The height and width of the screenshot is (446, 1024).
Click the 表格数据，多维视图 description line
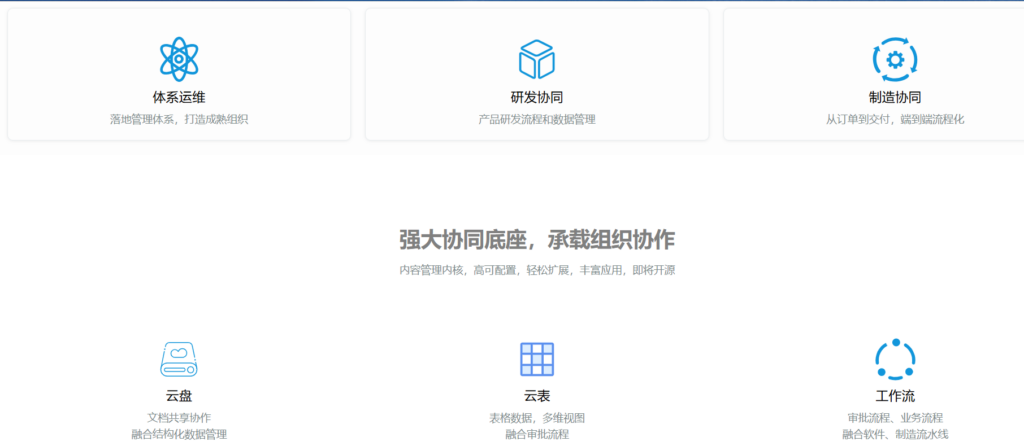point(537,417)
